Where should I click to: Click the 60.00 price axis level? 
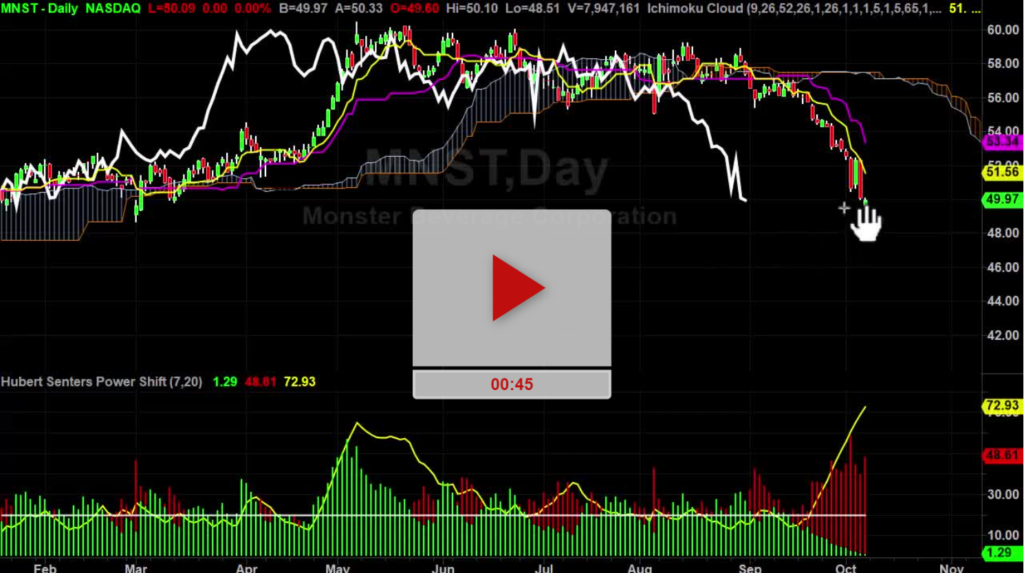[1000, 30]
